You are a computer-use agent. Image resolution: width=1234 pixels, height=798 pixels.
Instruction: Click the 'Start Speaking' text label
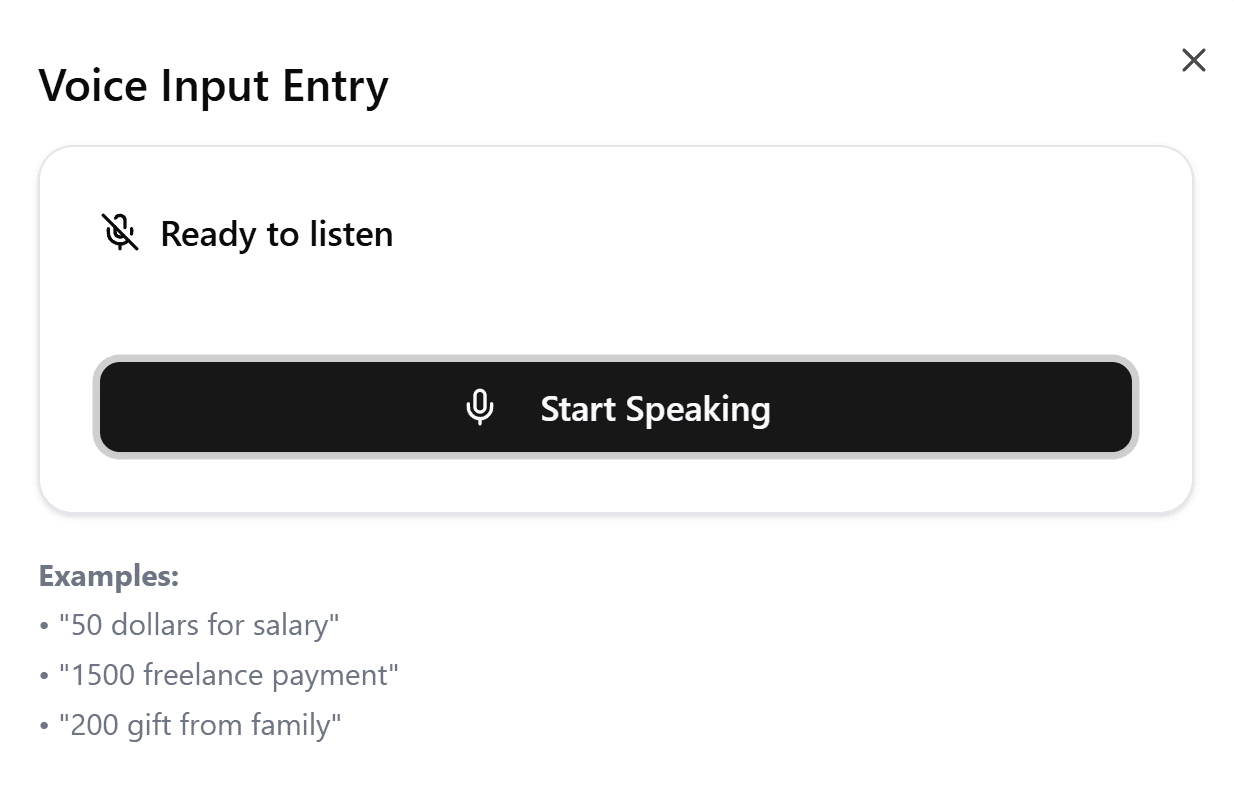click(655, 409)
